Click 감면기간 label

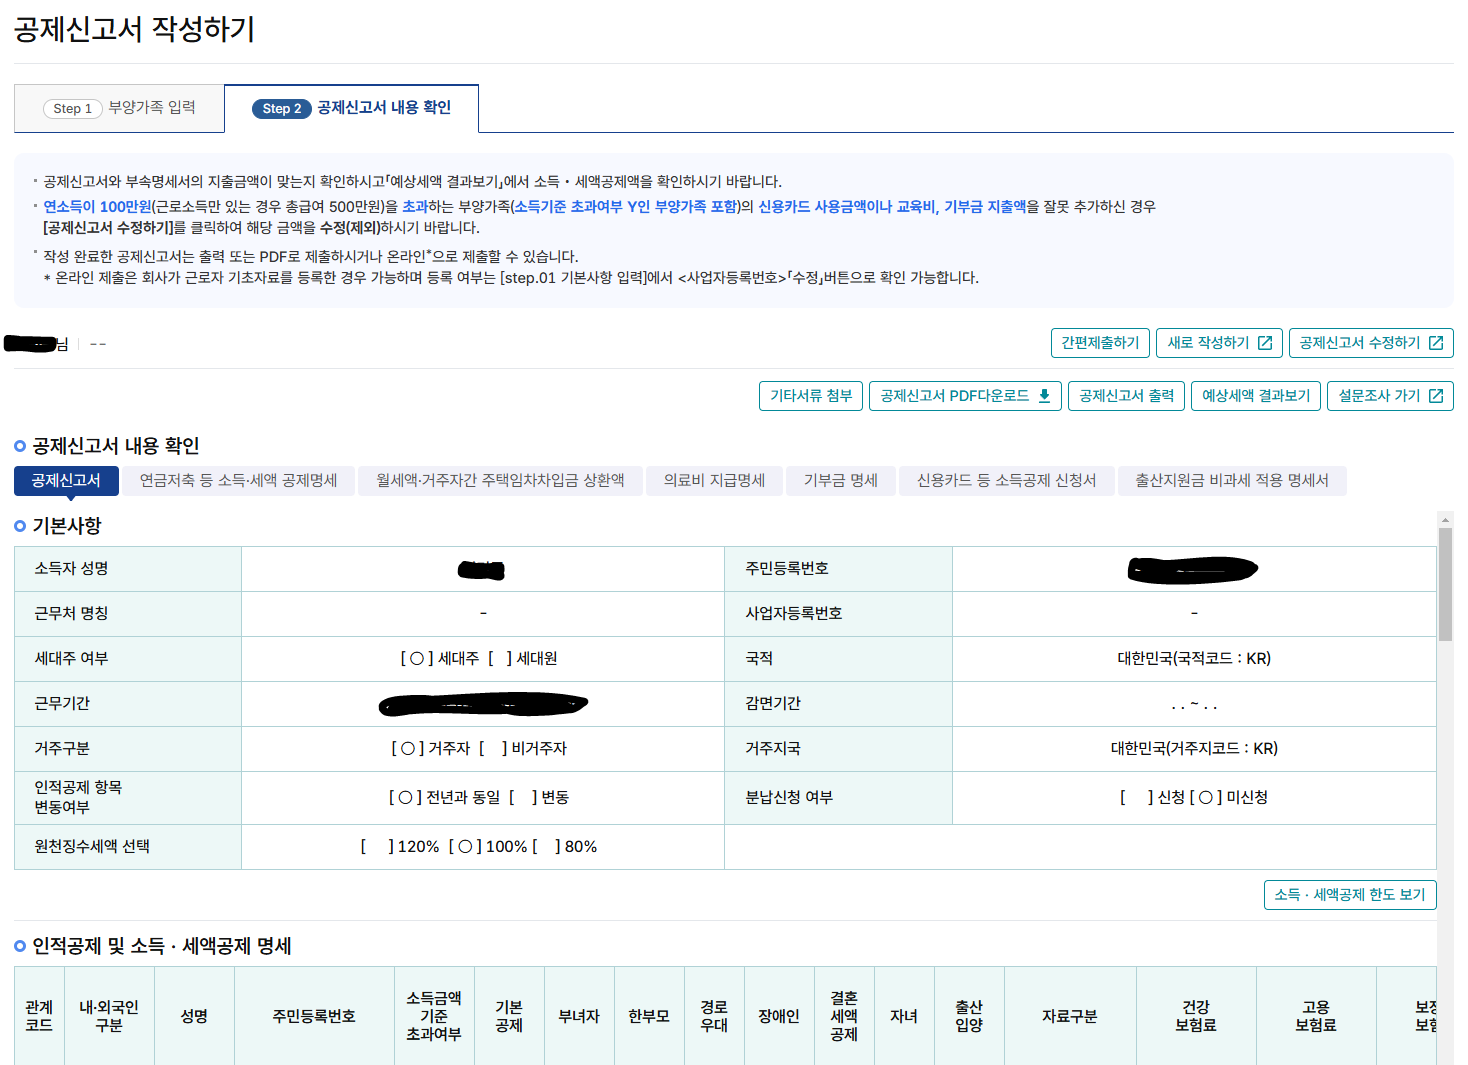pyautogui.click(x=773, y=704)
